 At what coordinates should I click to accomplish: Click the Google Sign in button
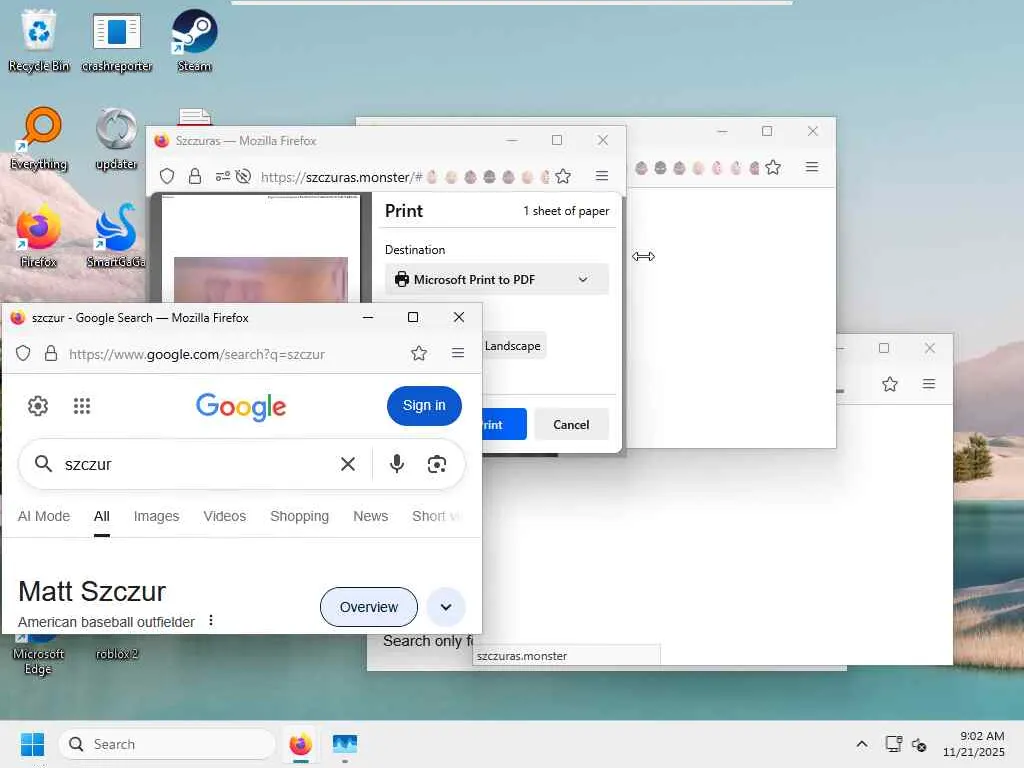[x=424, y=406]
